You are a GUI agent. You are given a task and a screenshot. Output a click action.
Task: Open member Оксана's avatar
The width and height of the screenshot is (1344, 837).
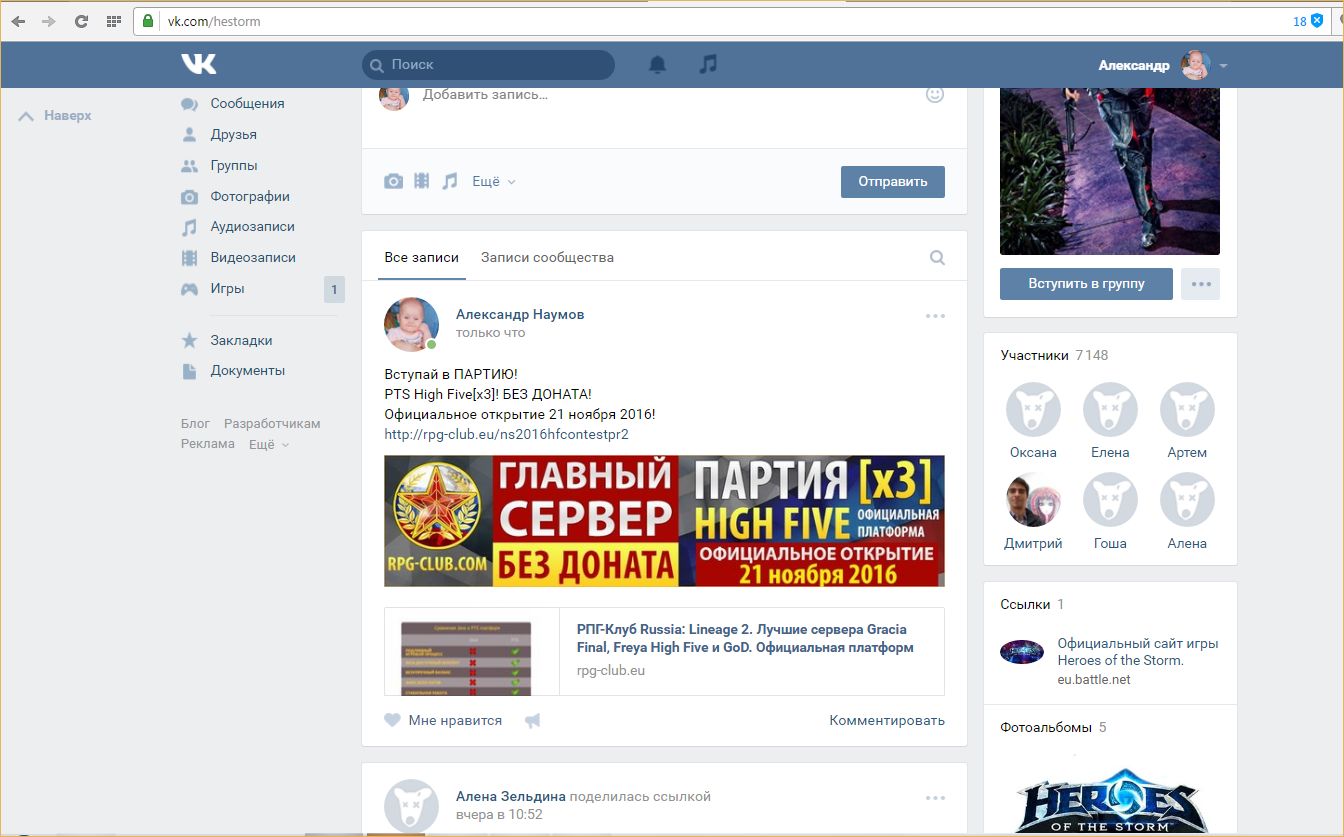[x=1033, y=409]
